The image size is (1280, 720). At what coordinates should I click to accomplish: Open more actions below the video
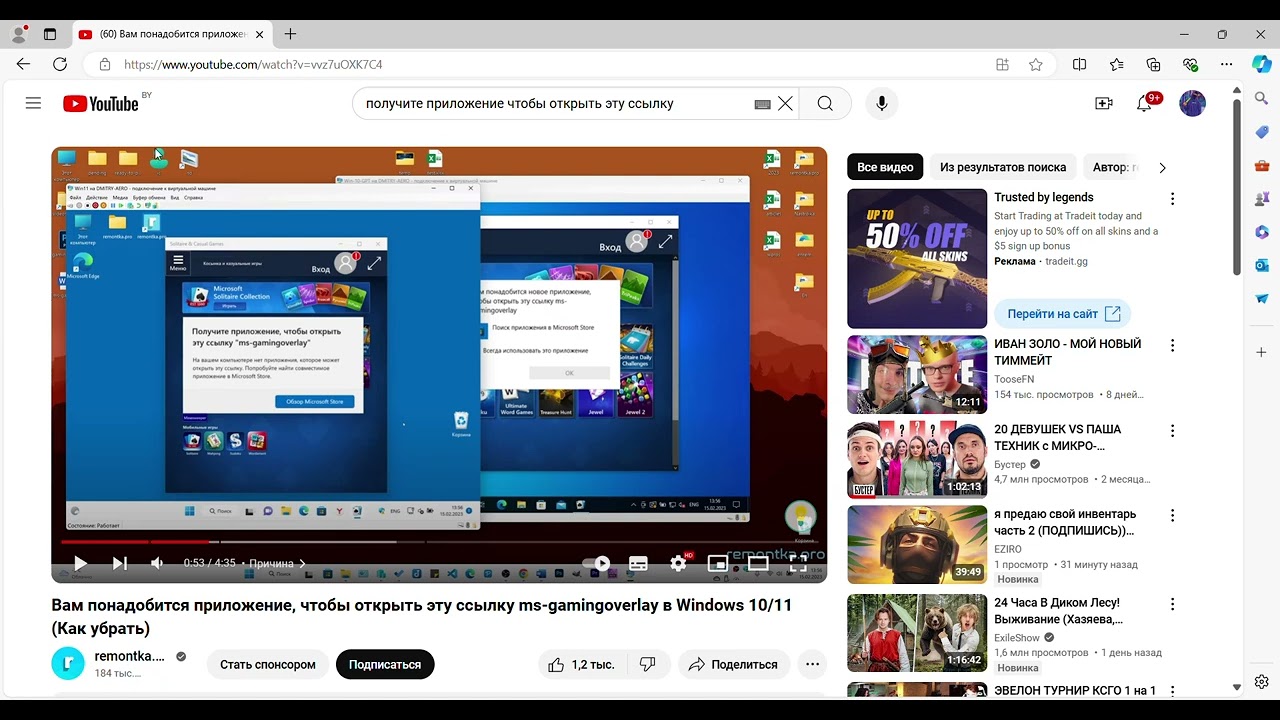pyautogui.click(x=813, y=664)
